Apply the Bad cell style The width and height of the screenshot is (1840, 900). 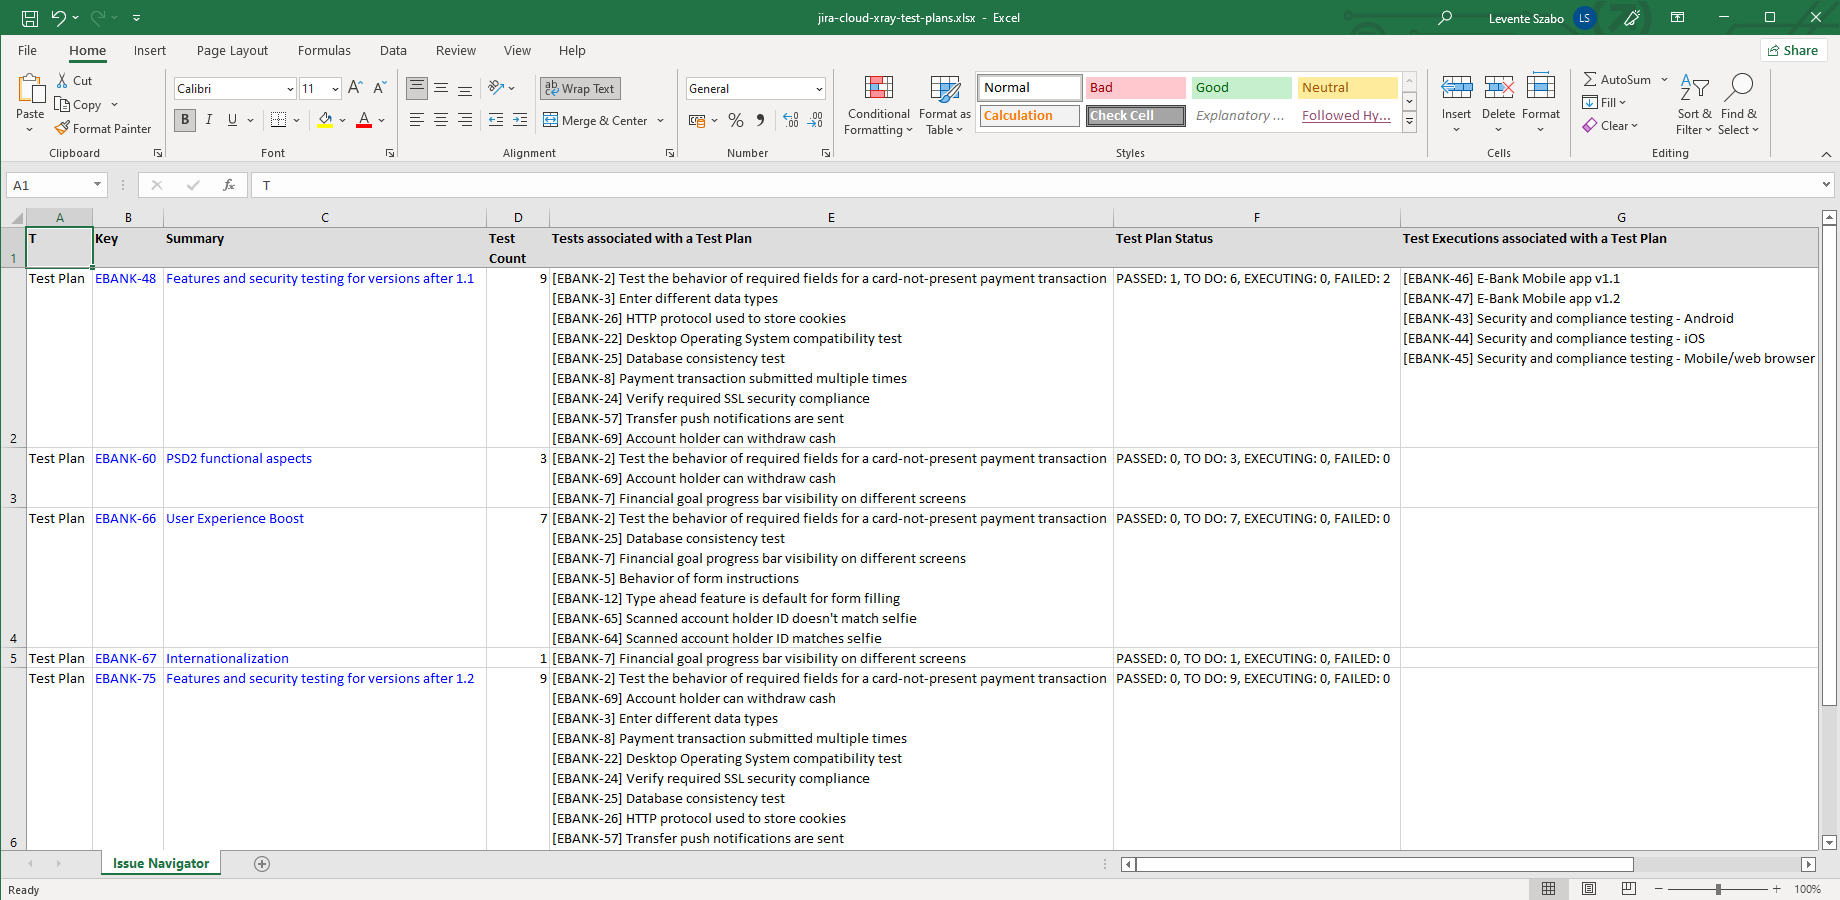1135,88
